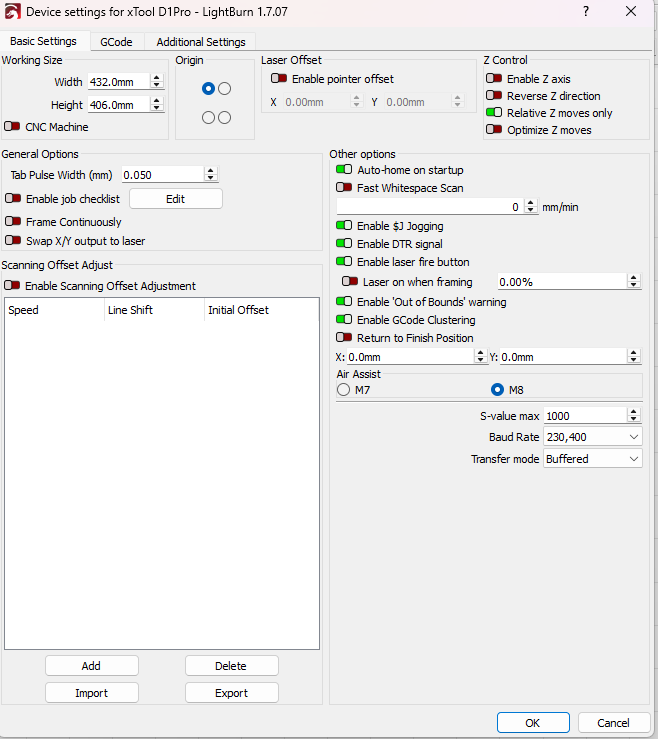The width and height of the screenshot is (658, 739).
Task: Click the Cancel button
Action: pyautogui.click(x=614, y=723)
